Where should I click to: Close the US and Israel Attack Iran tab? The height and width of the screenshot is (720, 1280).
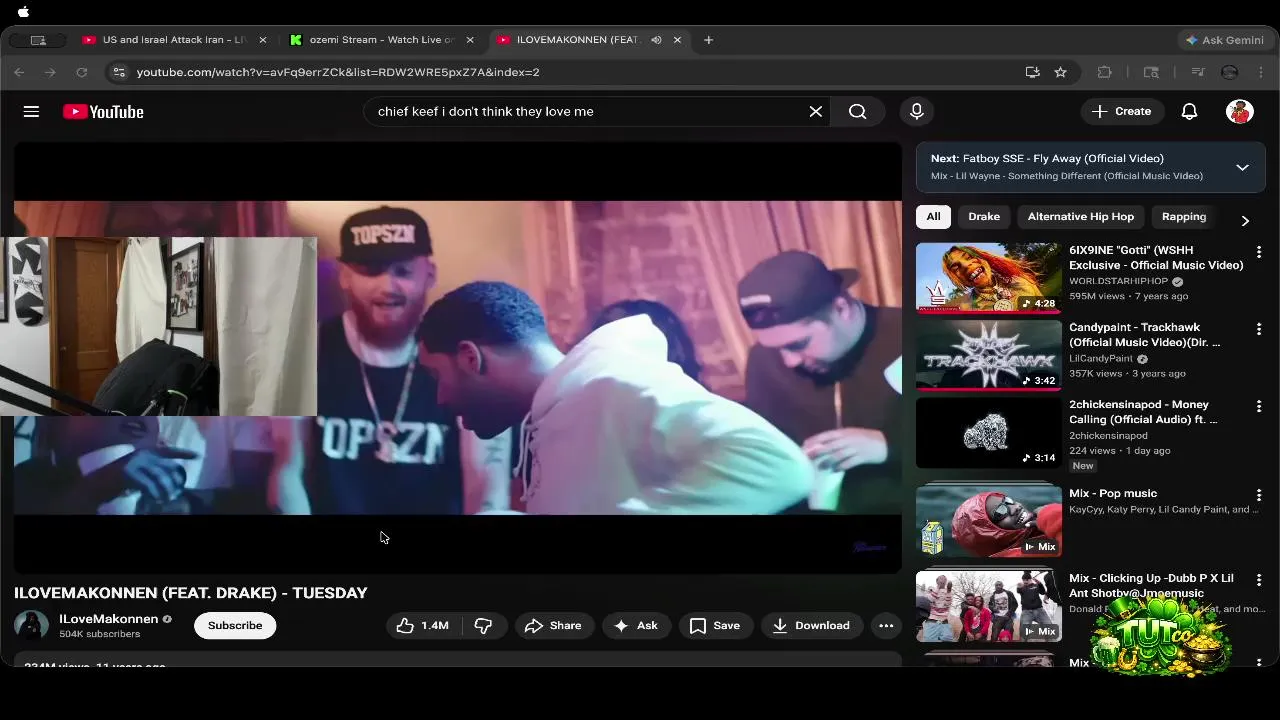point(263,40)
